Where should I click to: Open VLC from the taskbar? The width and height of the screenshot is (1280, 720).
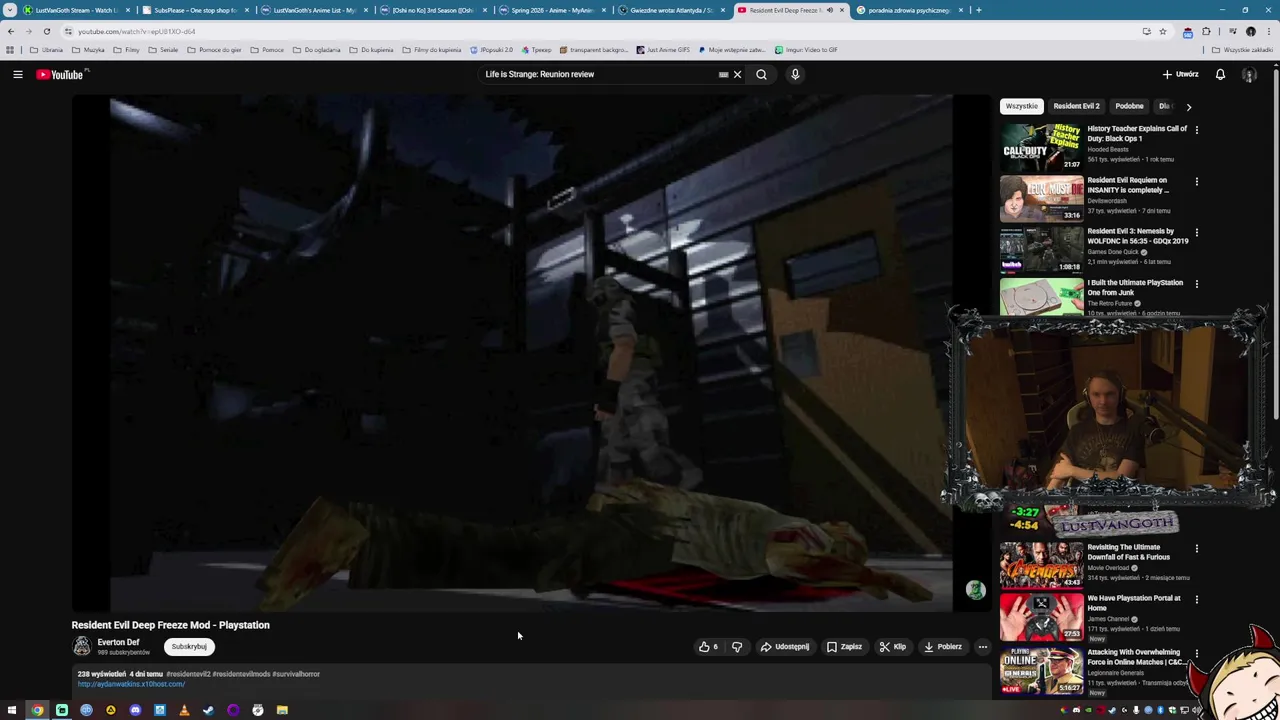(x=184, y=710)
